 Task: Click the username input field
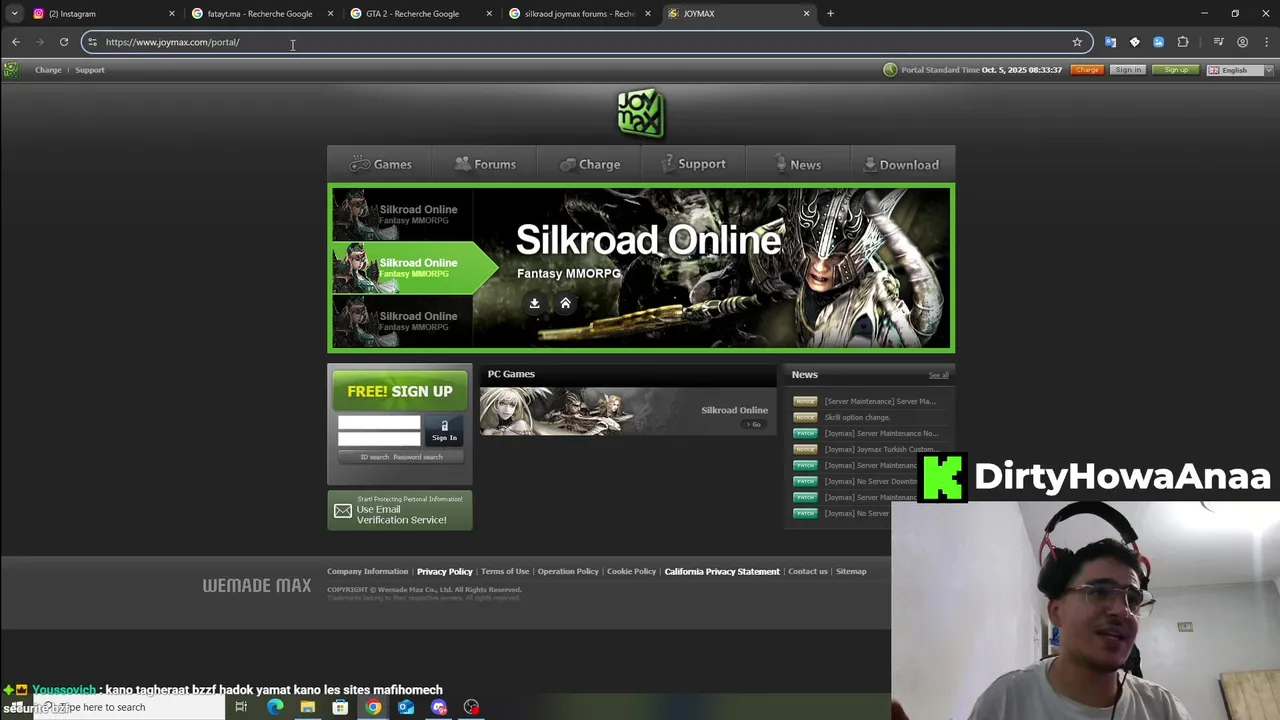[x=379, y=423]
